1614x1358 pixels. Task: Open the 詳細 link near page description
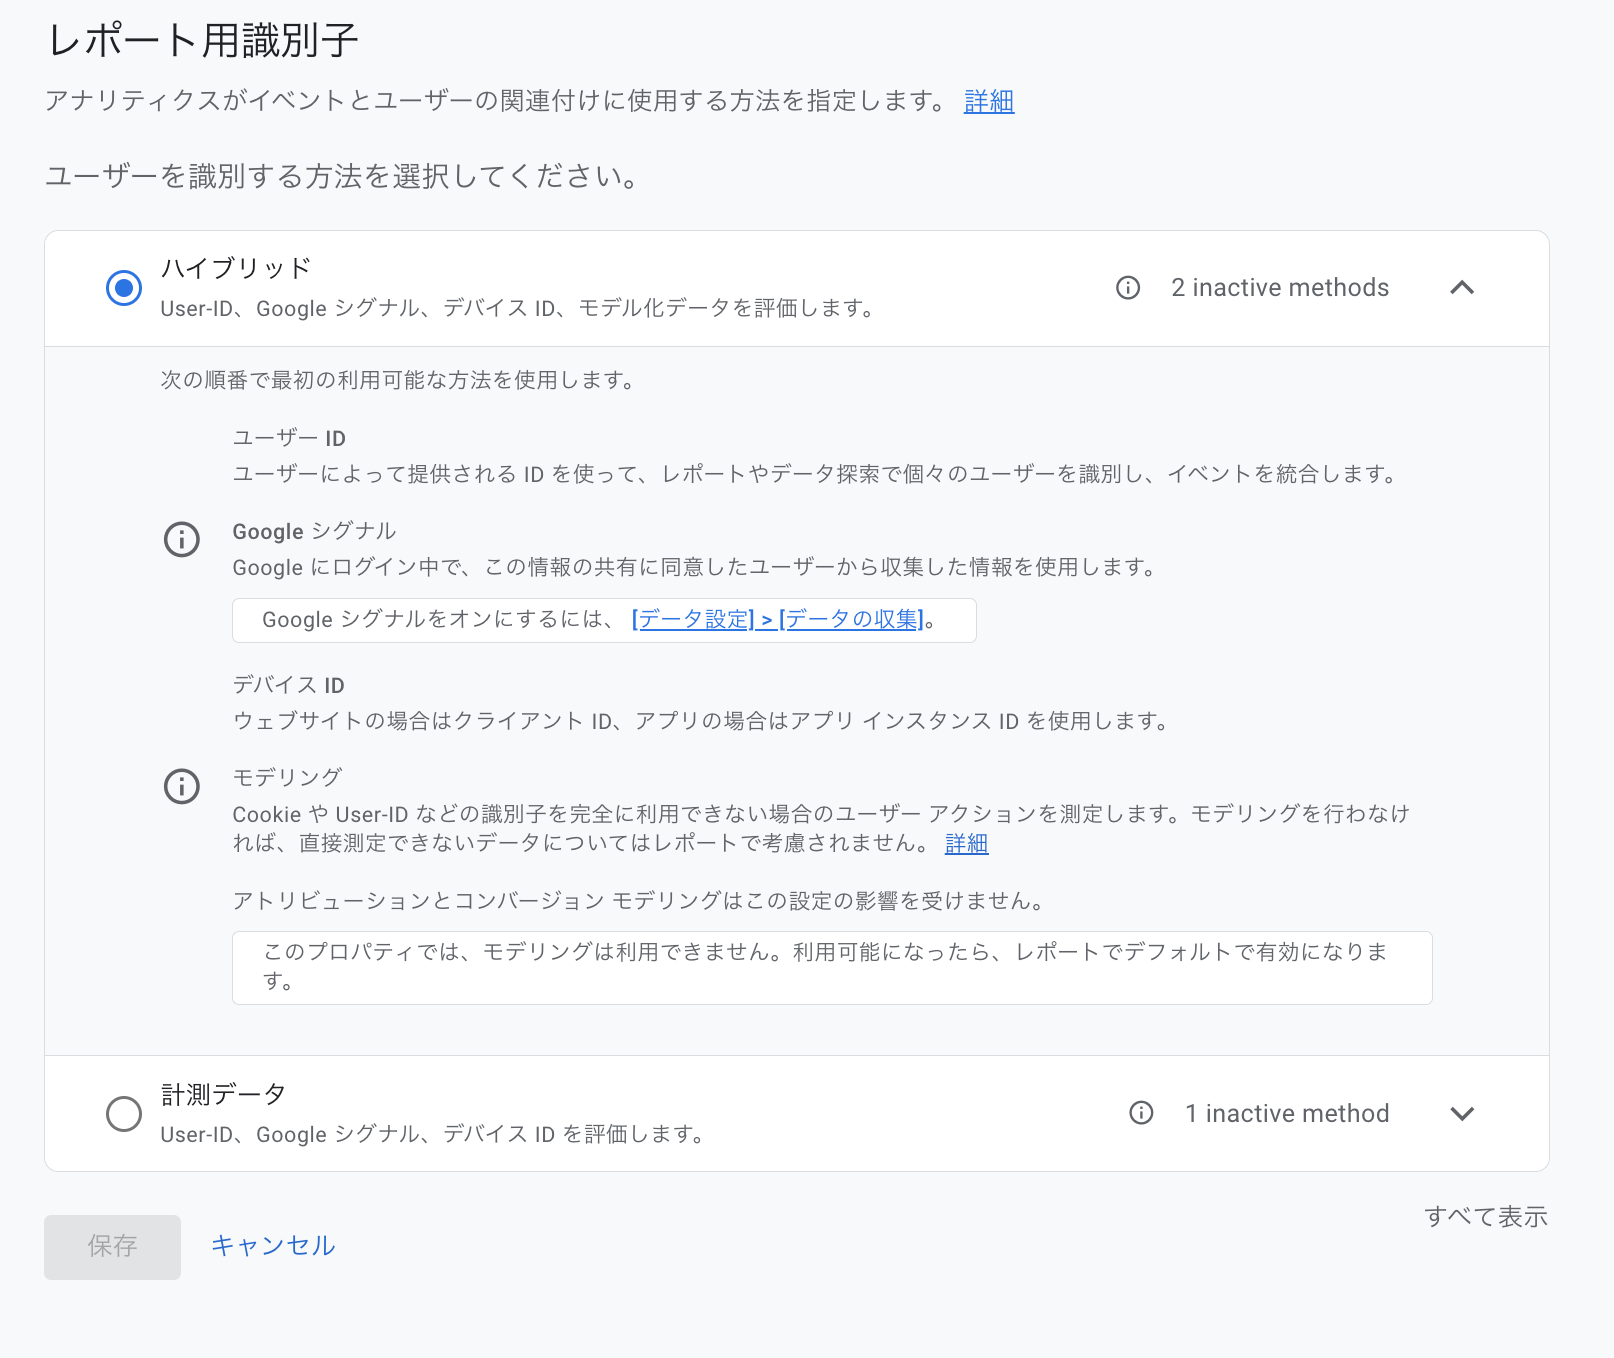(988, 101)
